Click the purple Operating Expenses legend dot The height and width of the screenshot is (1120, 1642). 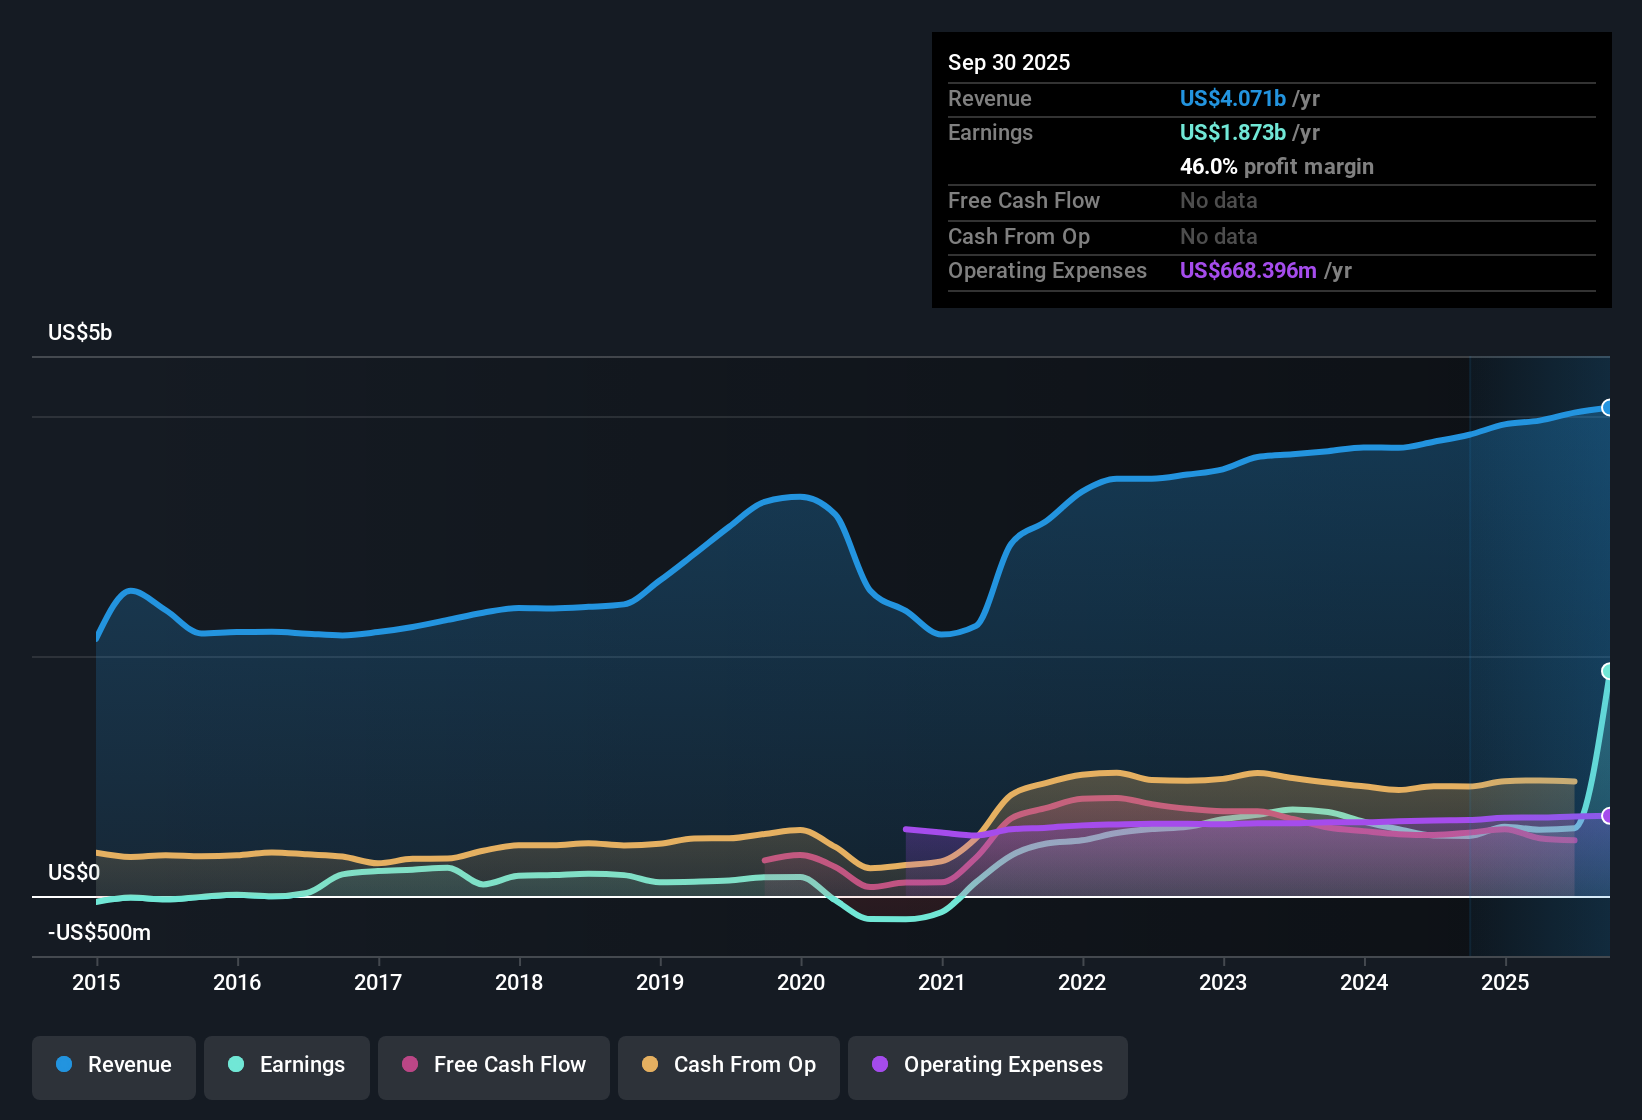click(880, 1064)
